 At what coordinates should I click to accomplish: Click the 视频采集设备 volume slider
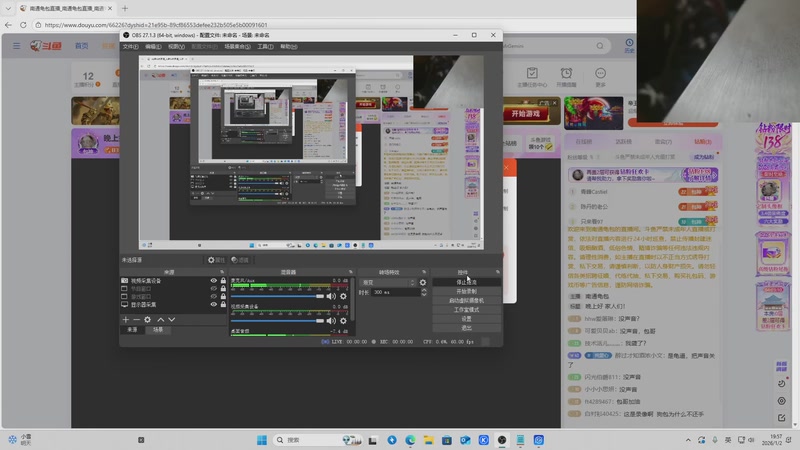(277, 321)
